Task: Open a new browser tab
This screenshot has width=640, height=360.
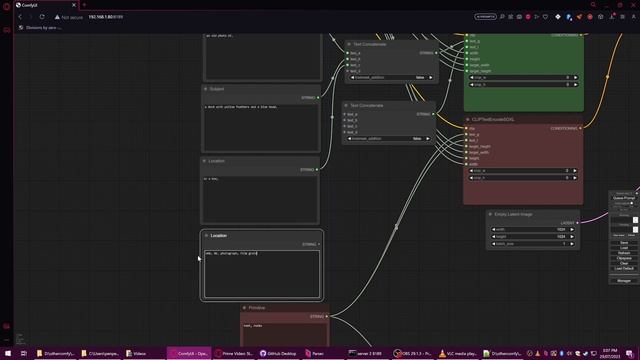Action: (x=84, y=5)
